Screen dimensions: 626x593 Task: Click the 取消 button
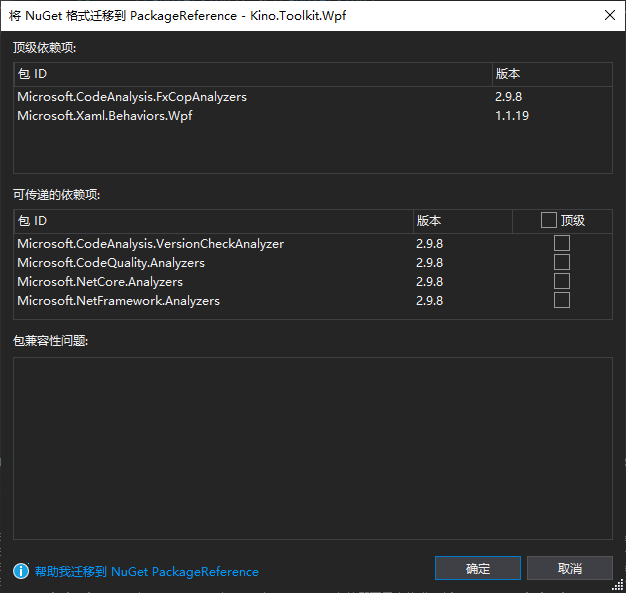[570, 568]
